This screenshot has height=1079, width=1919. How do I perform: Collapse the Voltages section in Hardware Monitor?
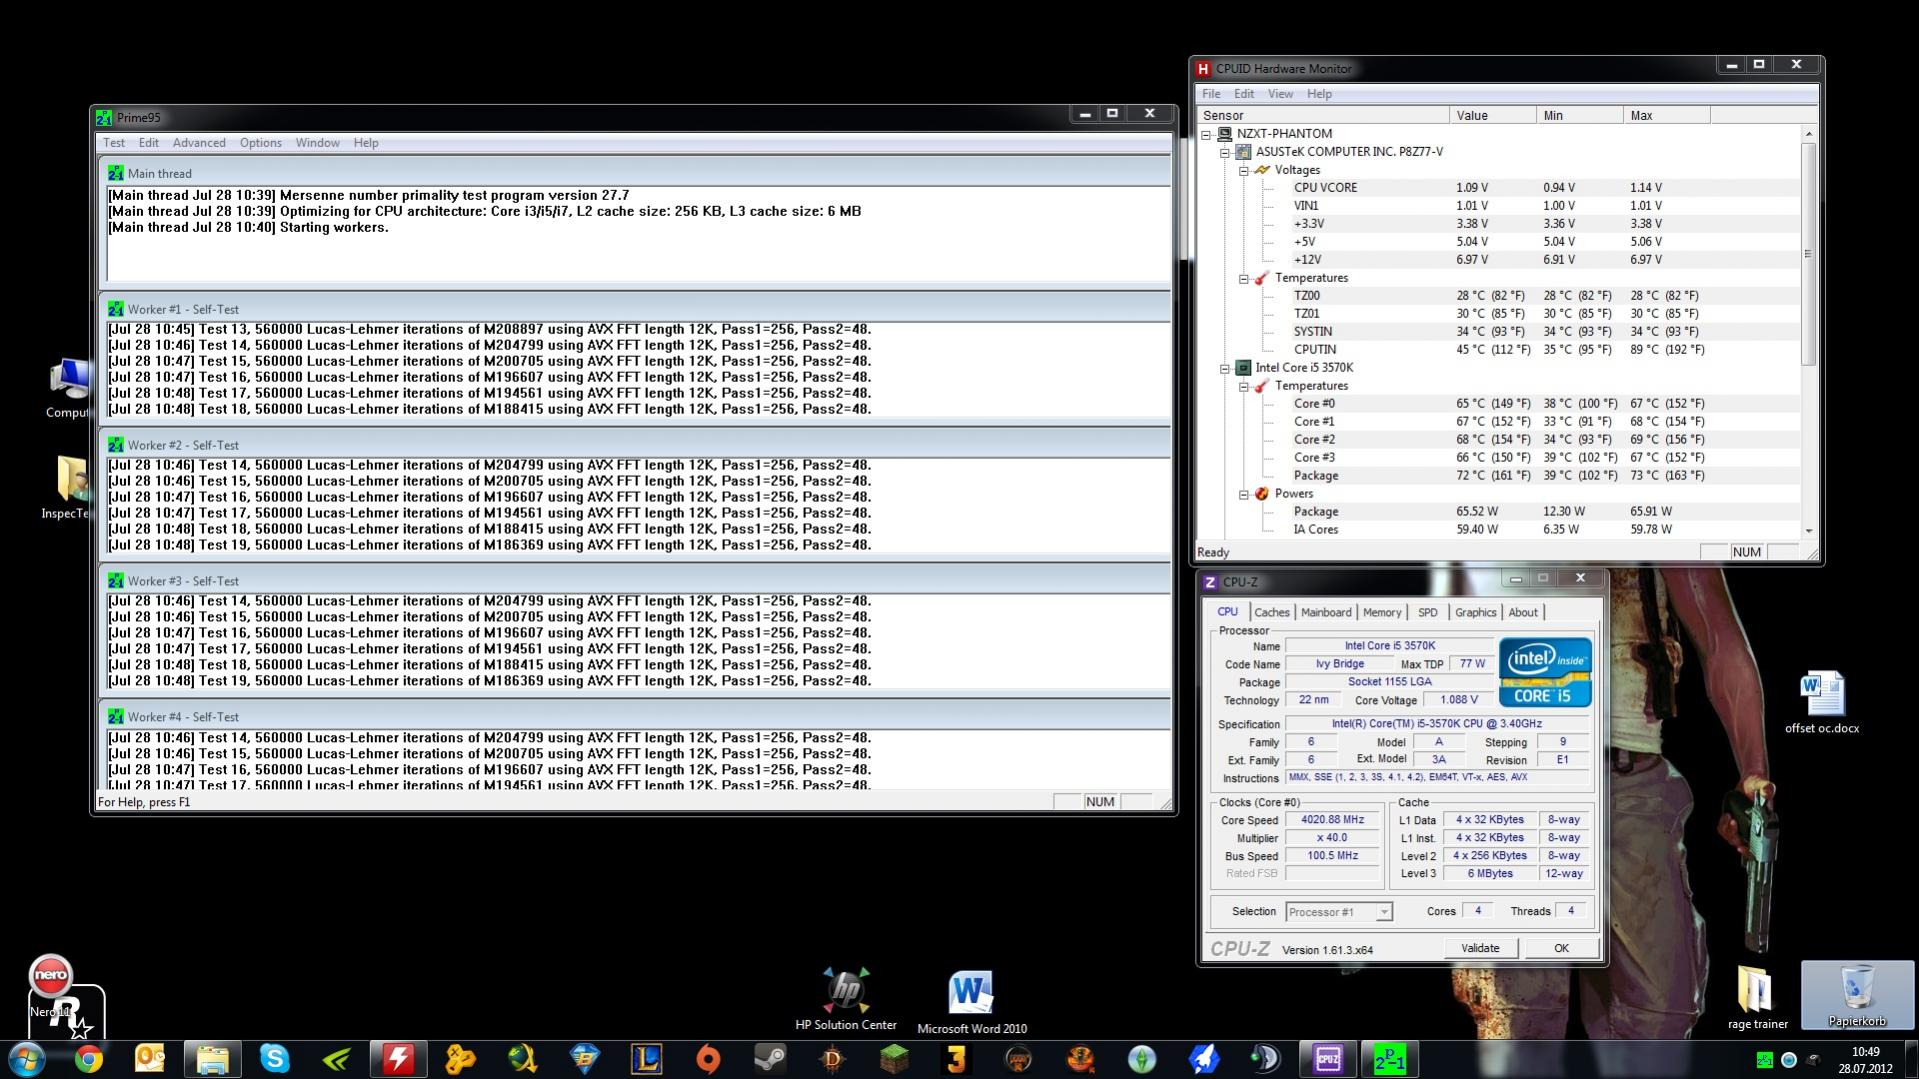tap(1244, 171)
